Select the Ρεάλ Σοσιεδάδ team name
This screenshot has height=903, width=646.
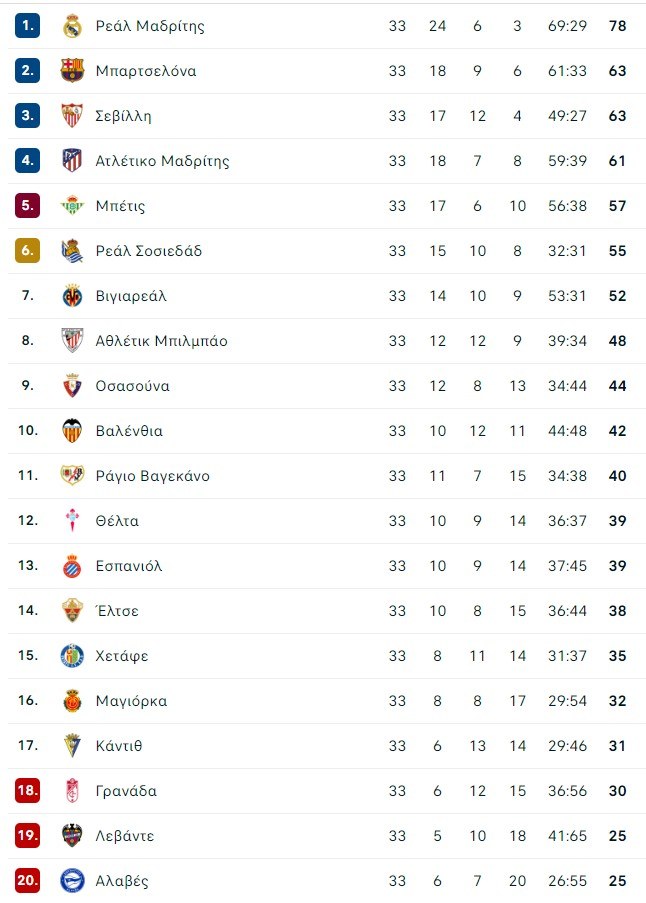pos(149,251)
